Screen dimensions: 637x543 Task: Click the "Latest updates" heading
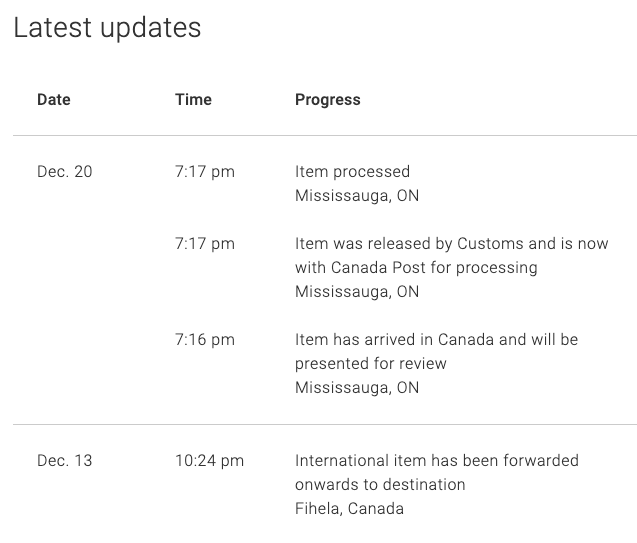107,28
